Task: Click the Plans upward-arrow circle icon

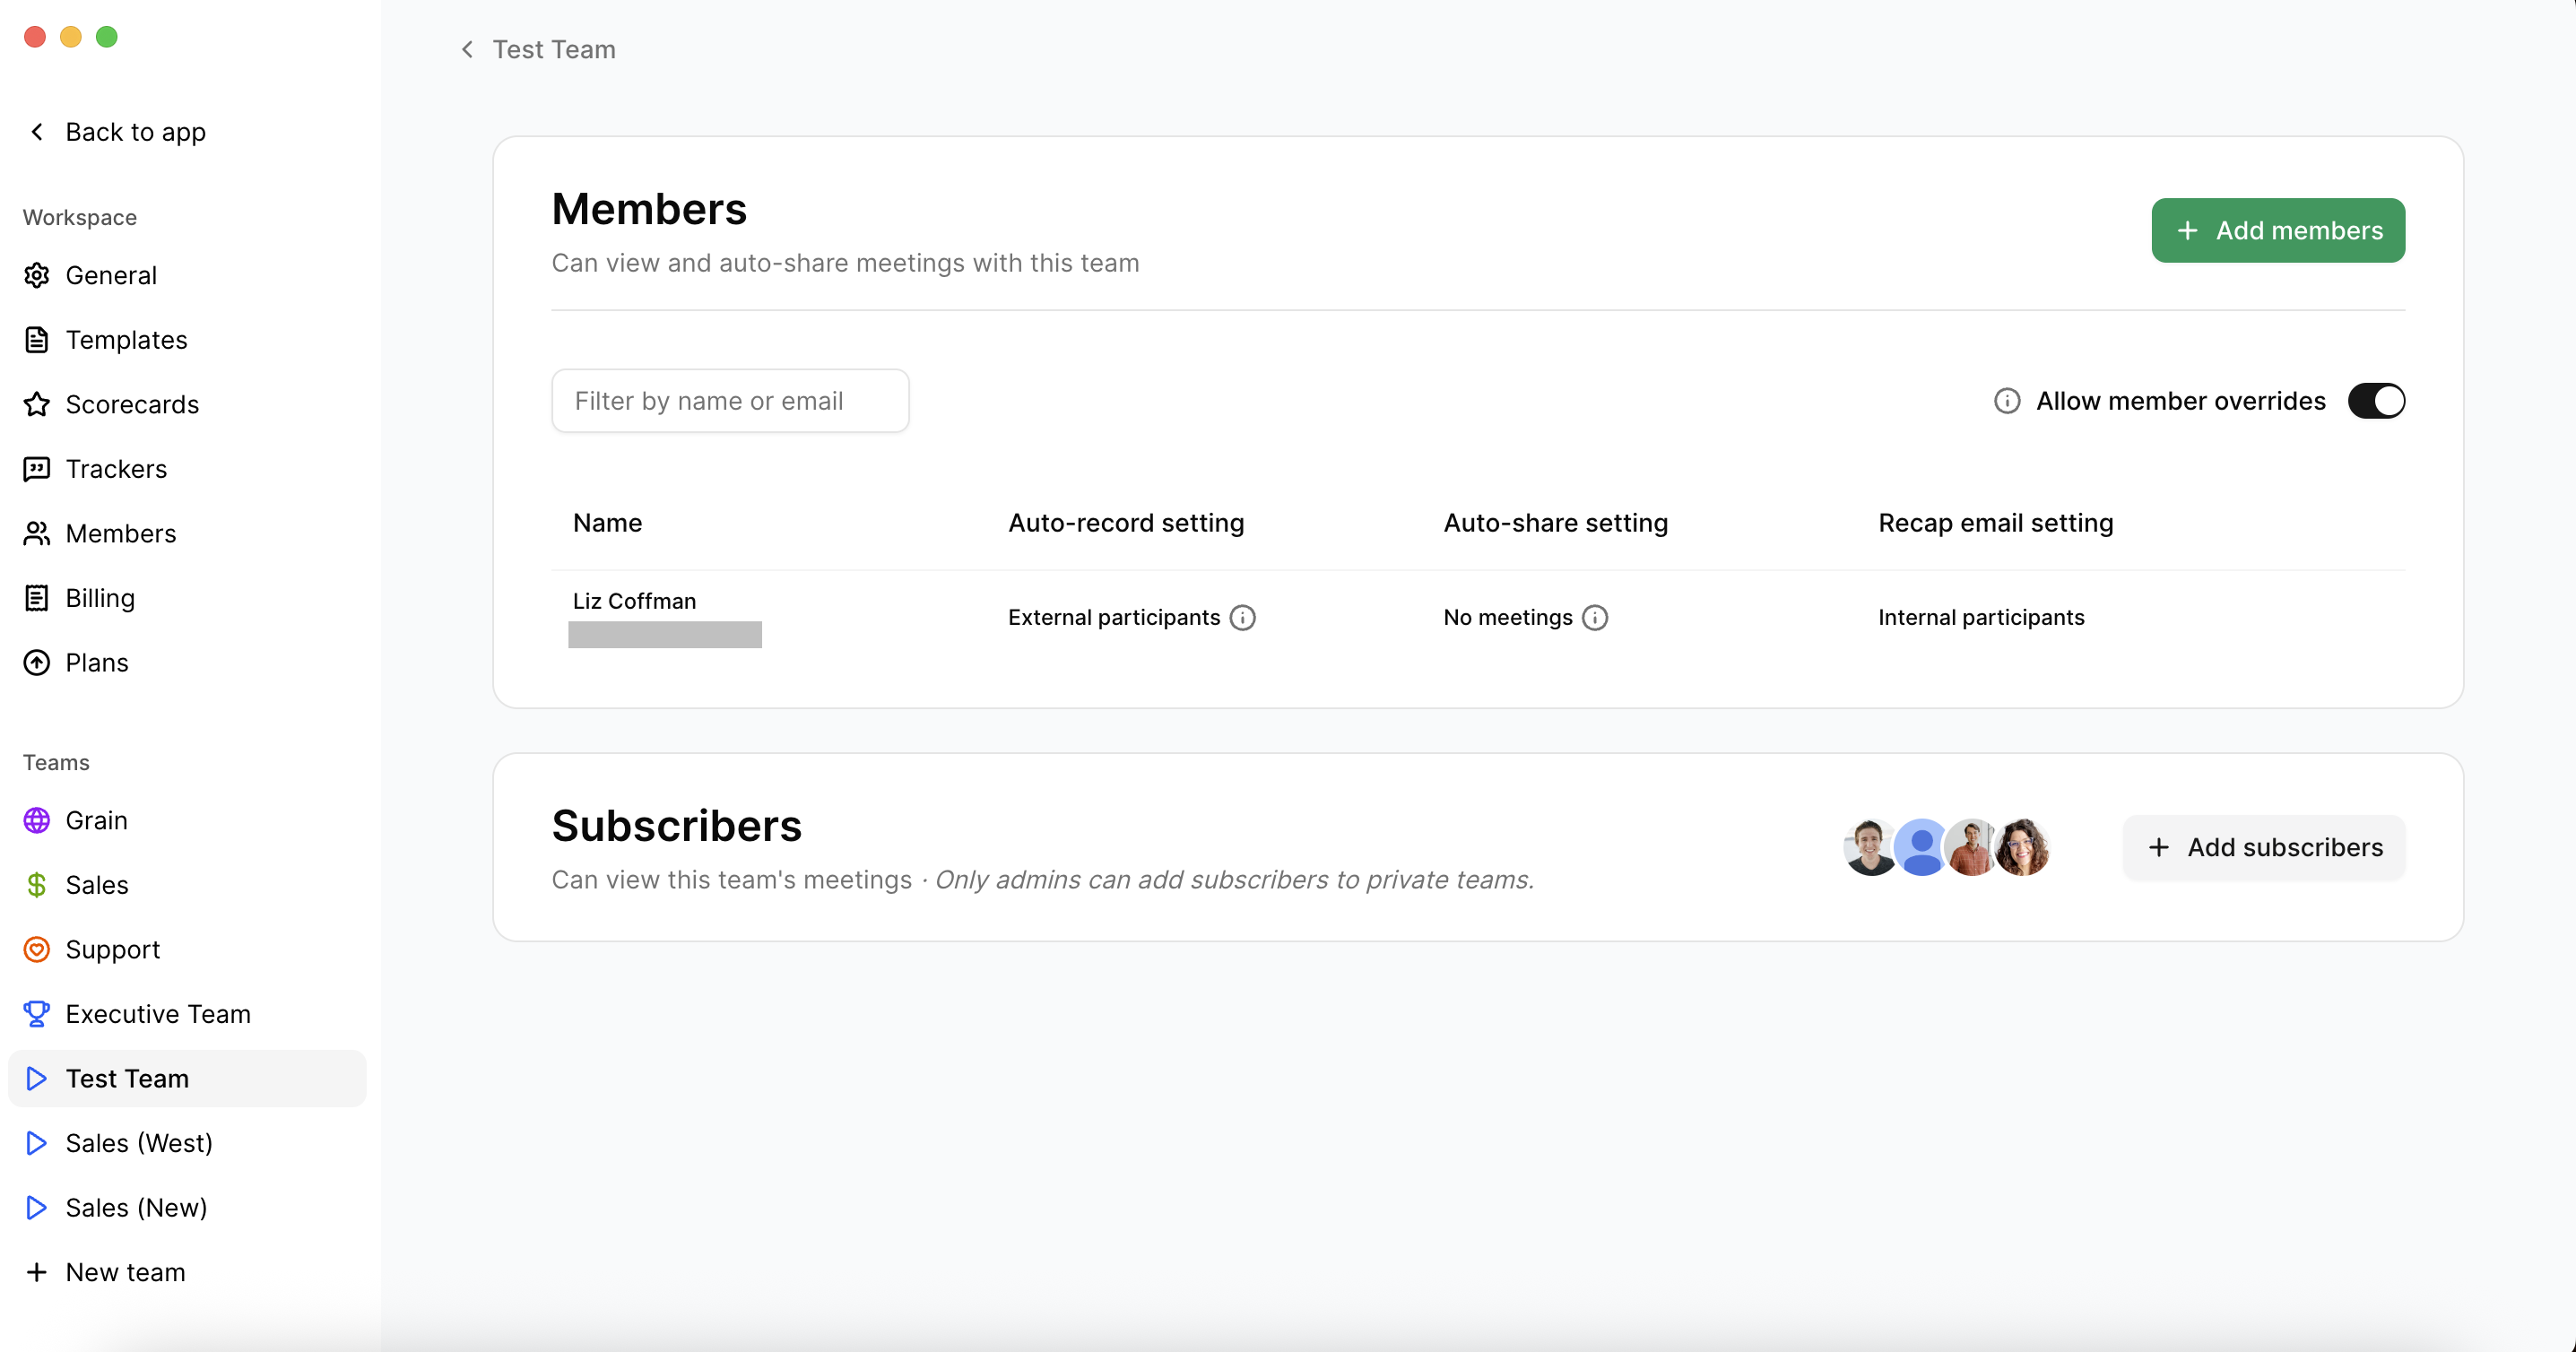Action: (37, 662)
